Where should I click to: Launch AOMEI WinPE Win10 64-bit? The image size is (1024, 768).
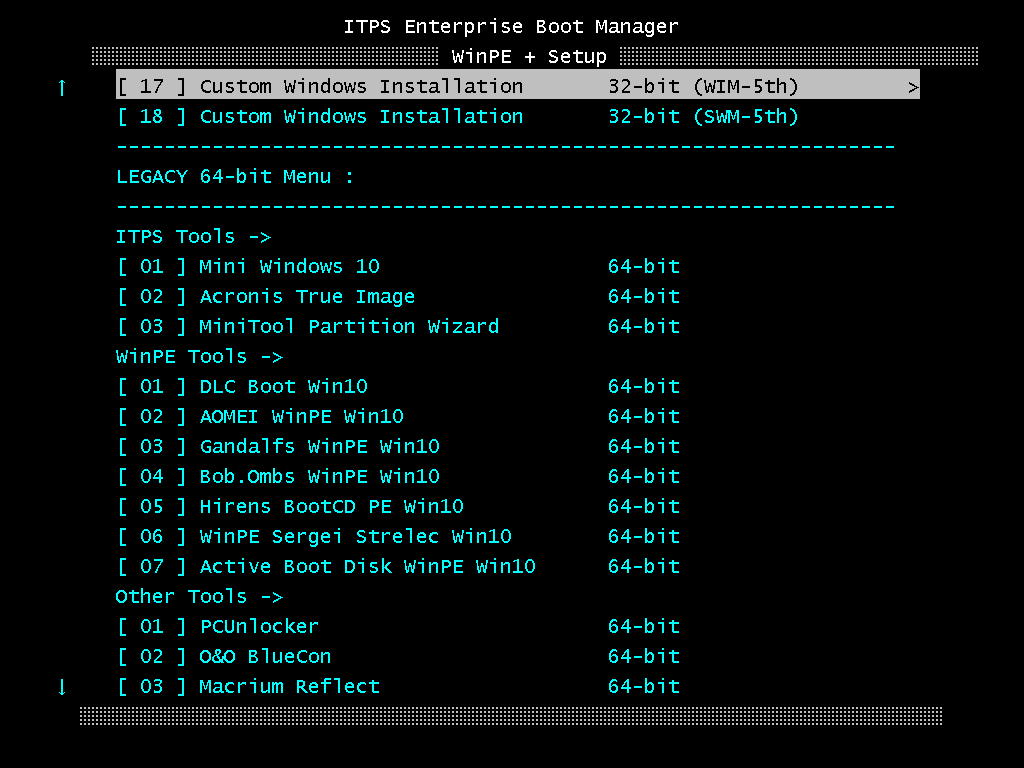pyautogui.click(x=398, y=417)
